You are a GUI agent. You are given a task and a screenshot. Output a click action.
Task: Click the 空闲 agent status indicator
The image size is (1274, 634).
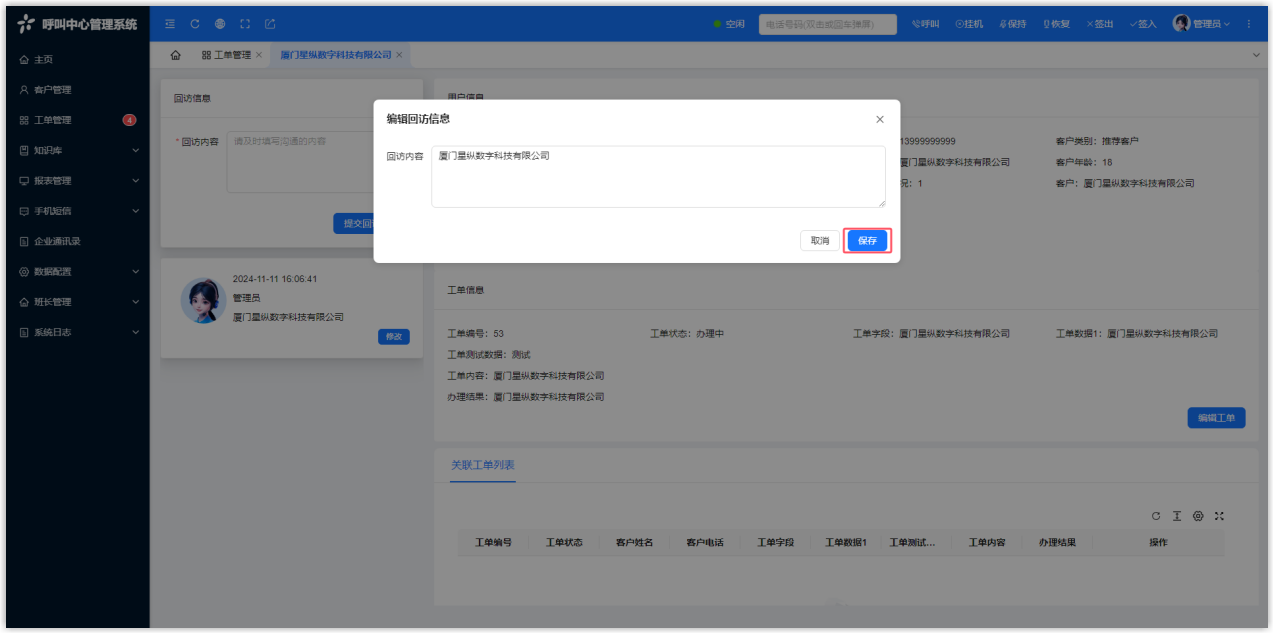pyautogui.click(x=729, y=24)
